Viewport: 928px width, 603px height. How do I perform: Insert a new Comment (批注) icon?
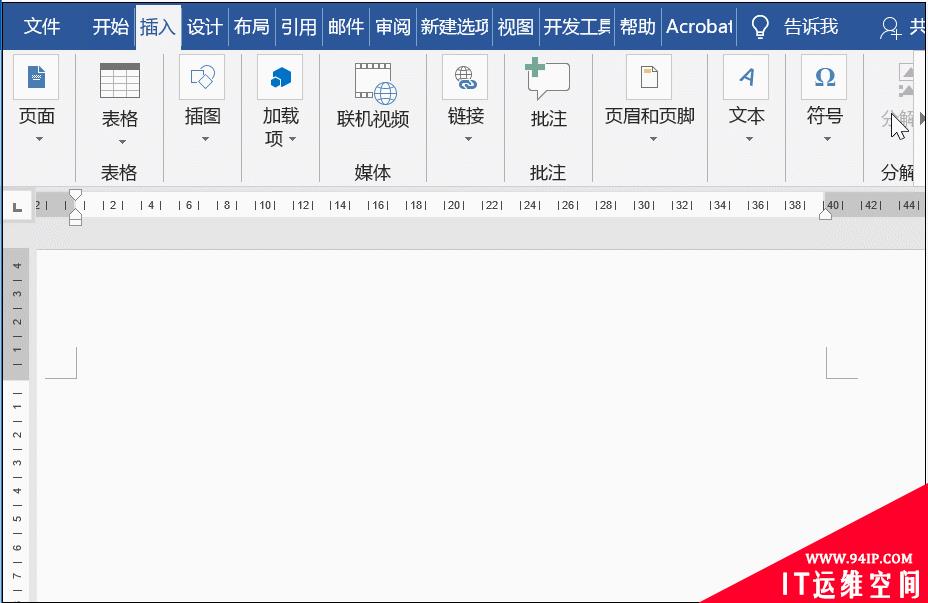point(547,79)
